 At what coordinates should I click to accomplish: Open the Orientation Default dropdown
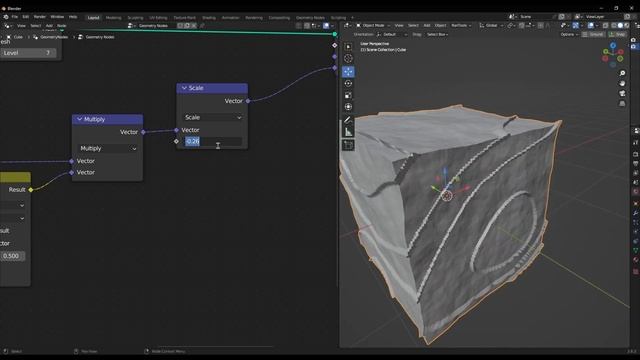point(393,35)
